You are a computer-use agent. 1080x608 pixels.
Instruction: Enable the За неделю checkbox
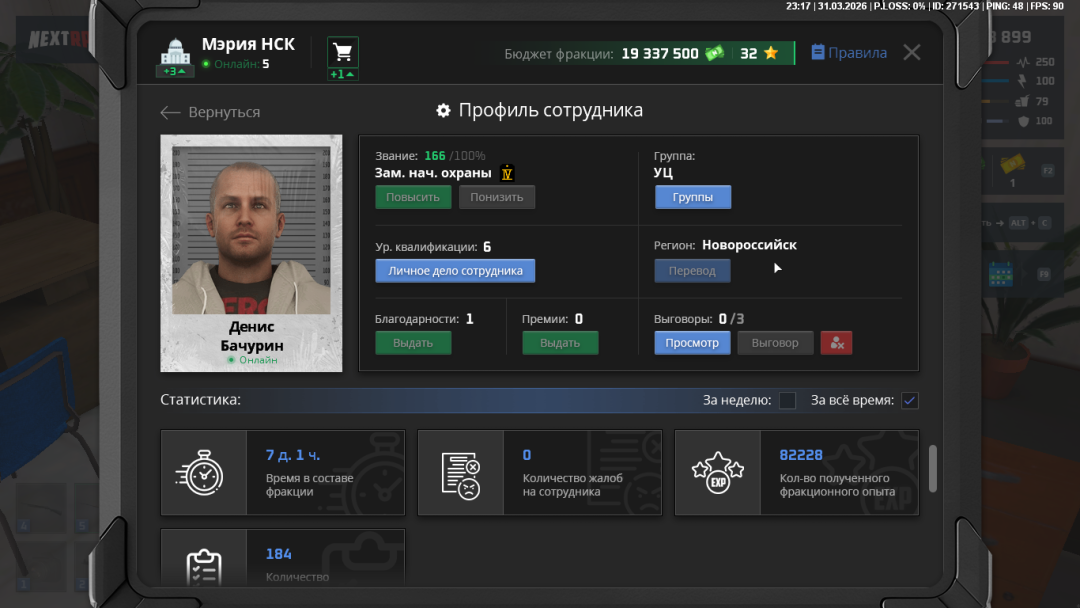[x=788, y=400]
